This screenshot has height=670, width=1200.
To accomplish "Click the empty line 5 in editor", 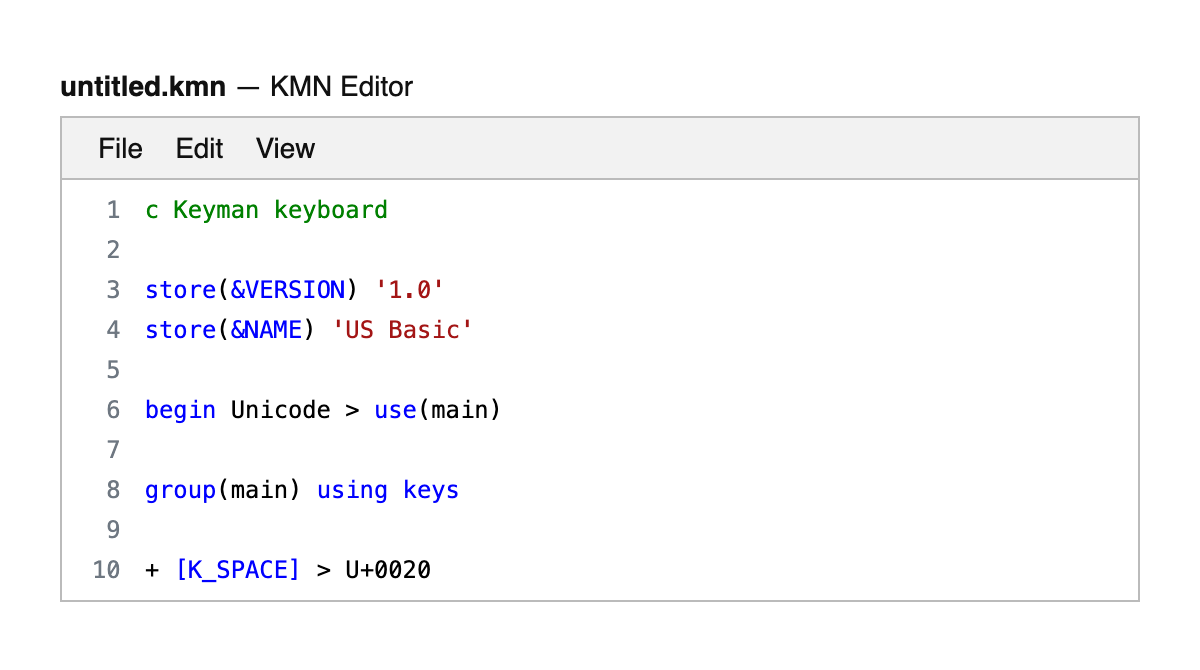I will click(x=400, y=370).
